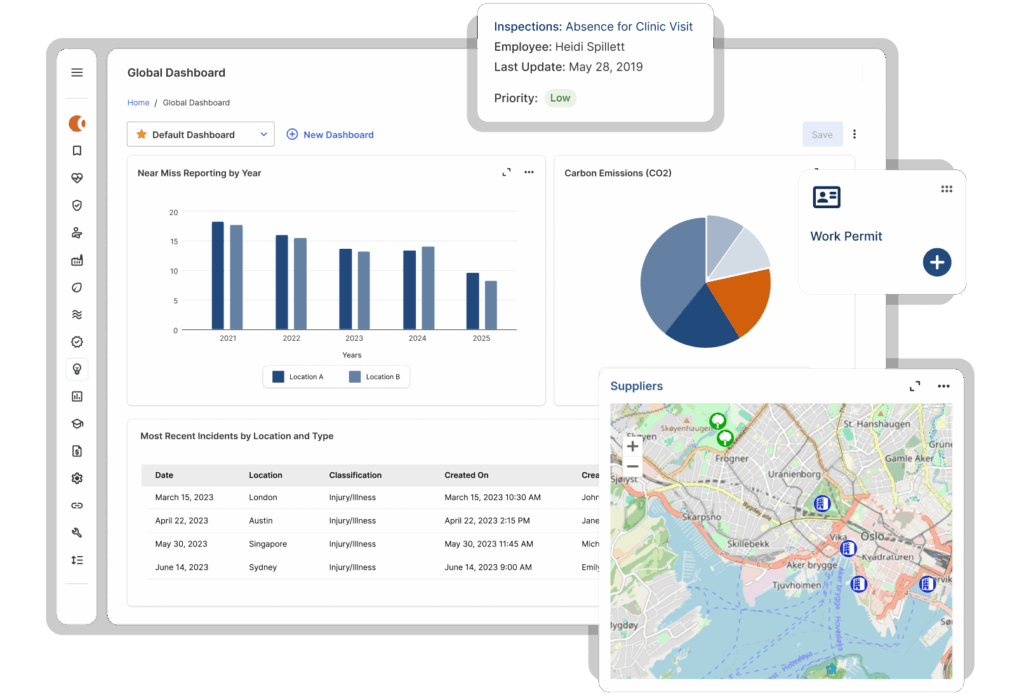Open the health and wellness sidebar icon
Screen dimensions: 1024x695
pos(77,178)
